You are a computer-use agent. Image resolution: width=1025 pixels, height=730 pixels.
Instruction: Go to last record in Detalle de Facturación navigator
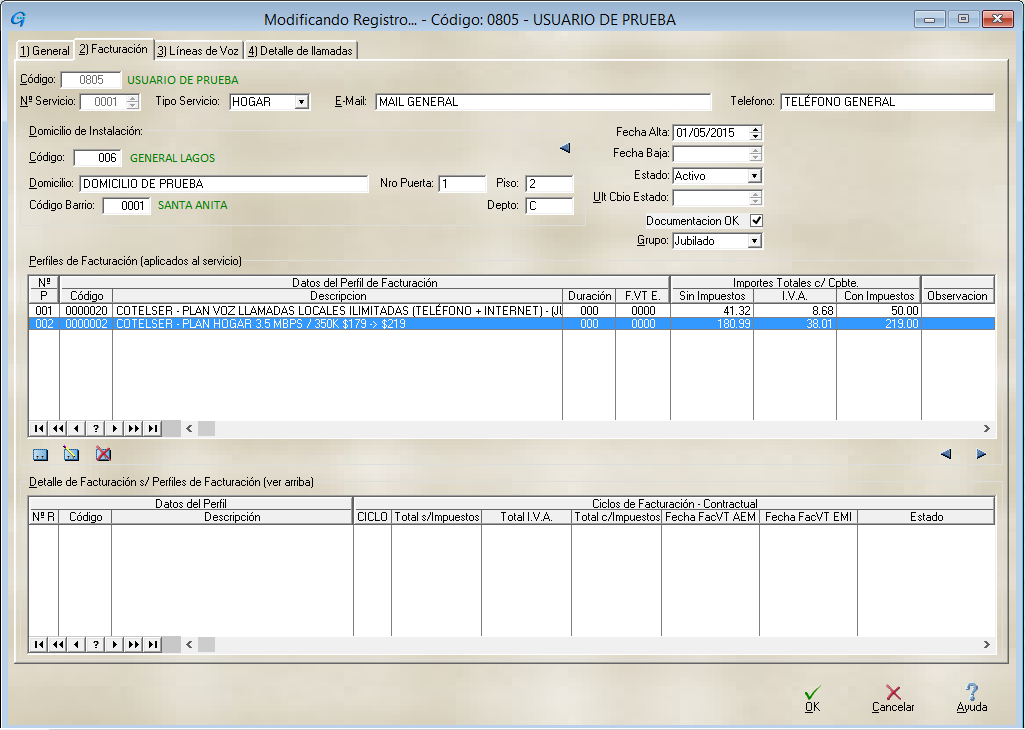pyautogui.click(x=152, y=644)
